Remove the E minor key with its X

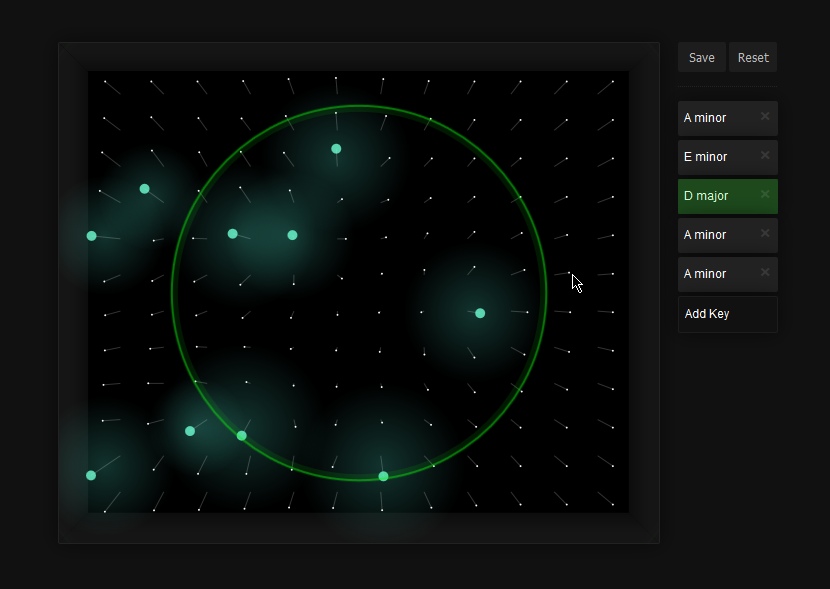765,155
